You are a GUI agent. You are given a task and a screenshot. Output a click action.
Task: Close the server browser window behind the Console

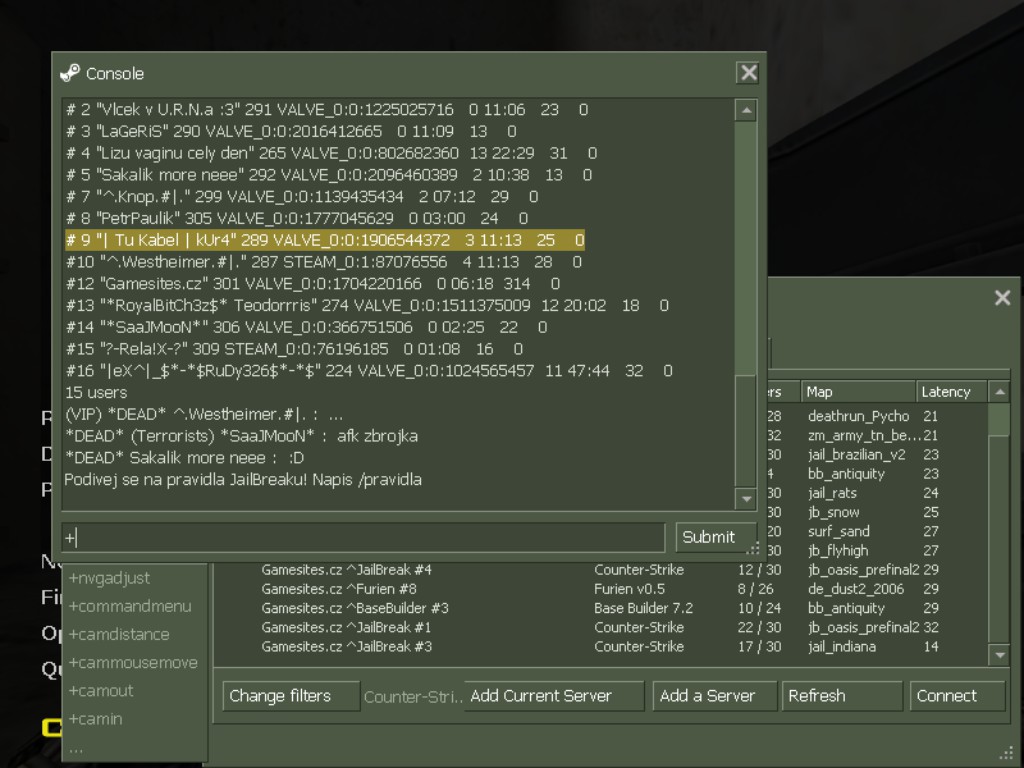pyautogui.click(x=1002, y=298)
